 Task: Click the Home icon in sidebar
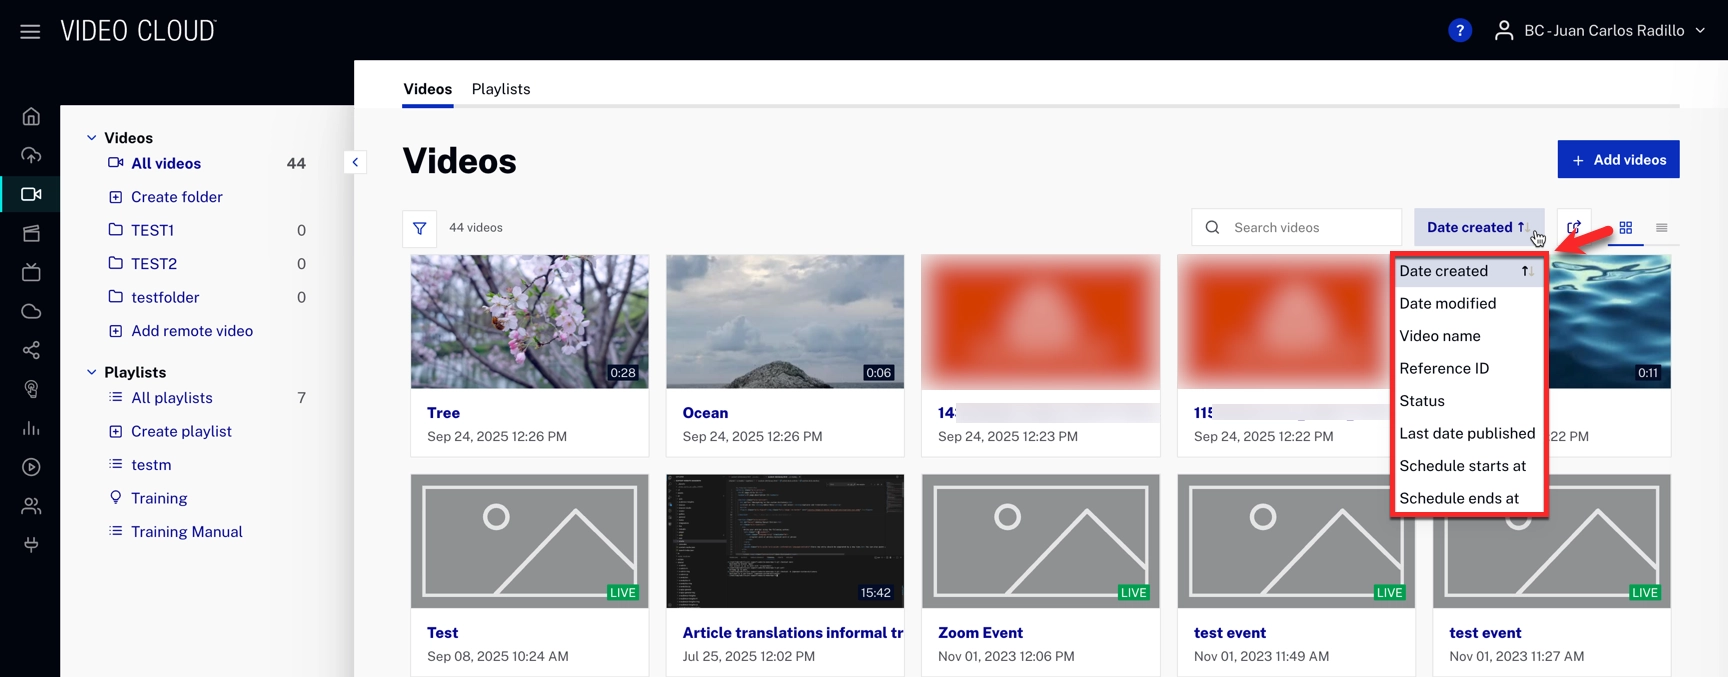31,117
